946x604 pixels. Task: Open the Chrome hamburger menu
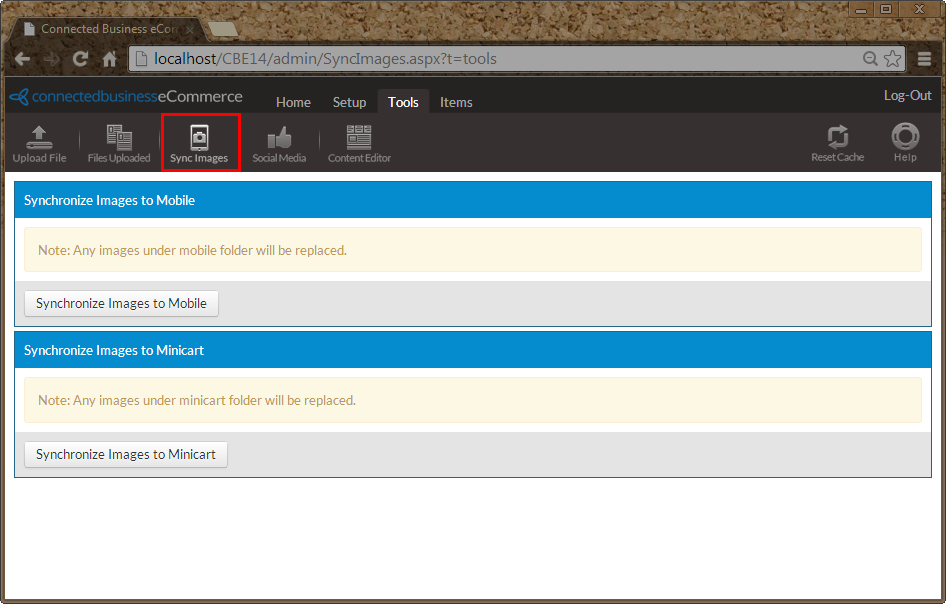(x=924, y=59)
